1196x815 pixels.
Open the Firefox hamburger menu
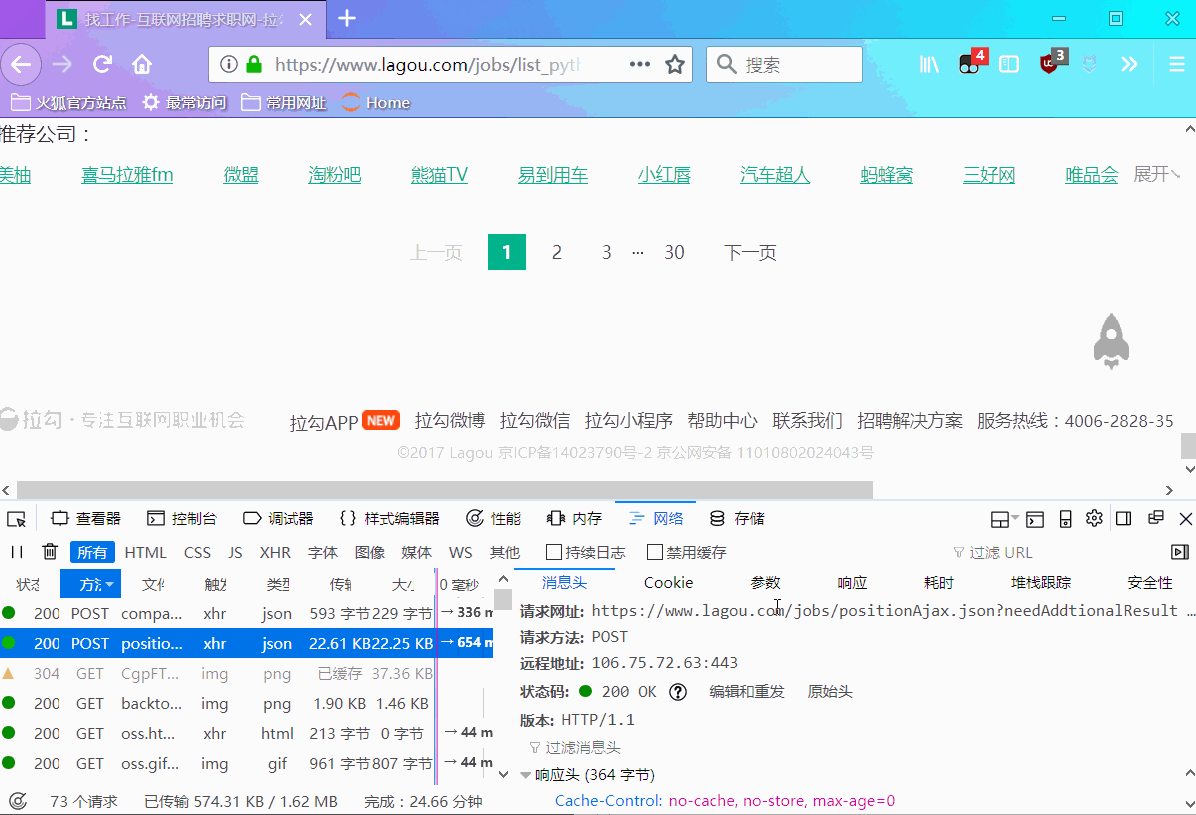coord(1176,65)
